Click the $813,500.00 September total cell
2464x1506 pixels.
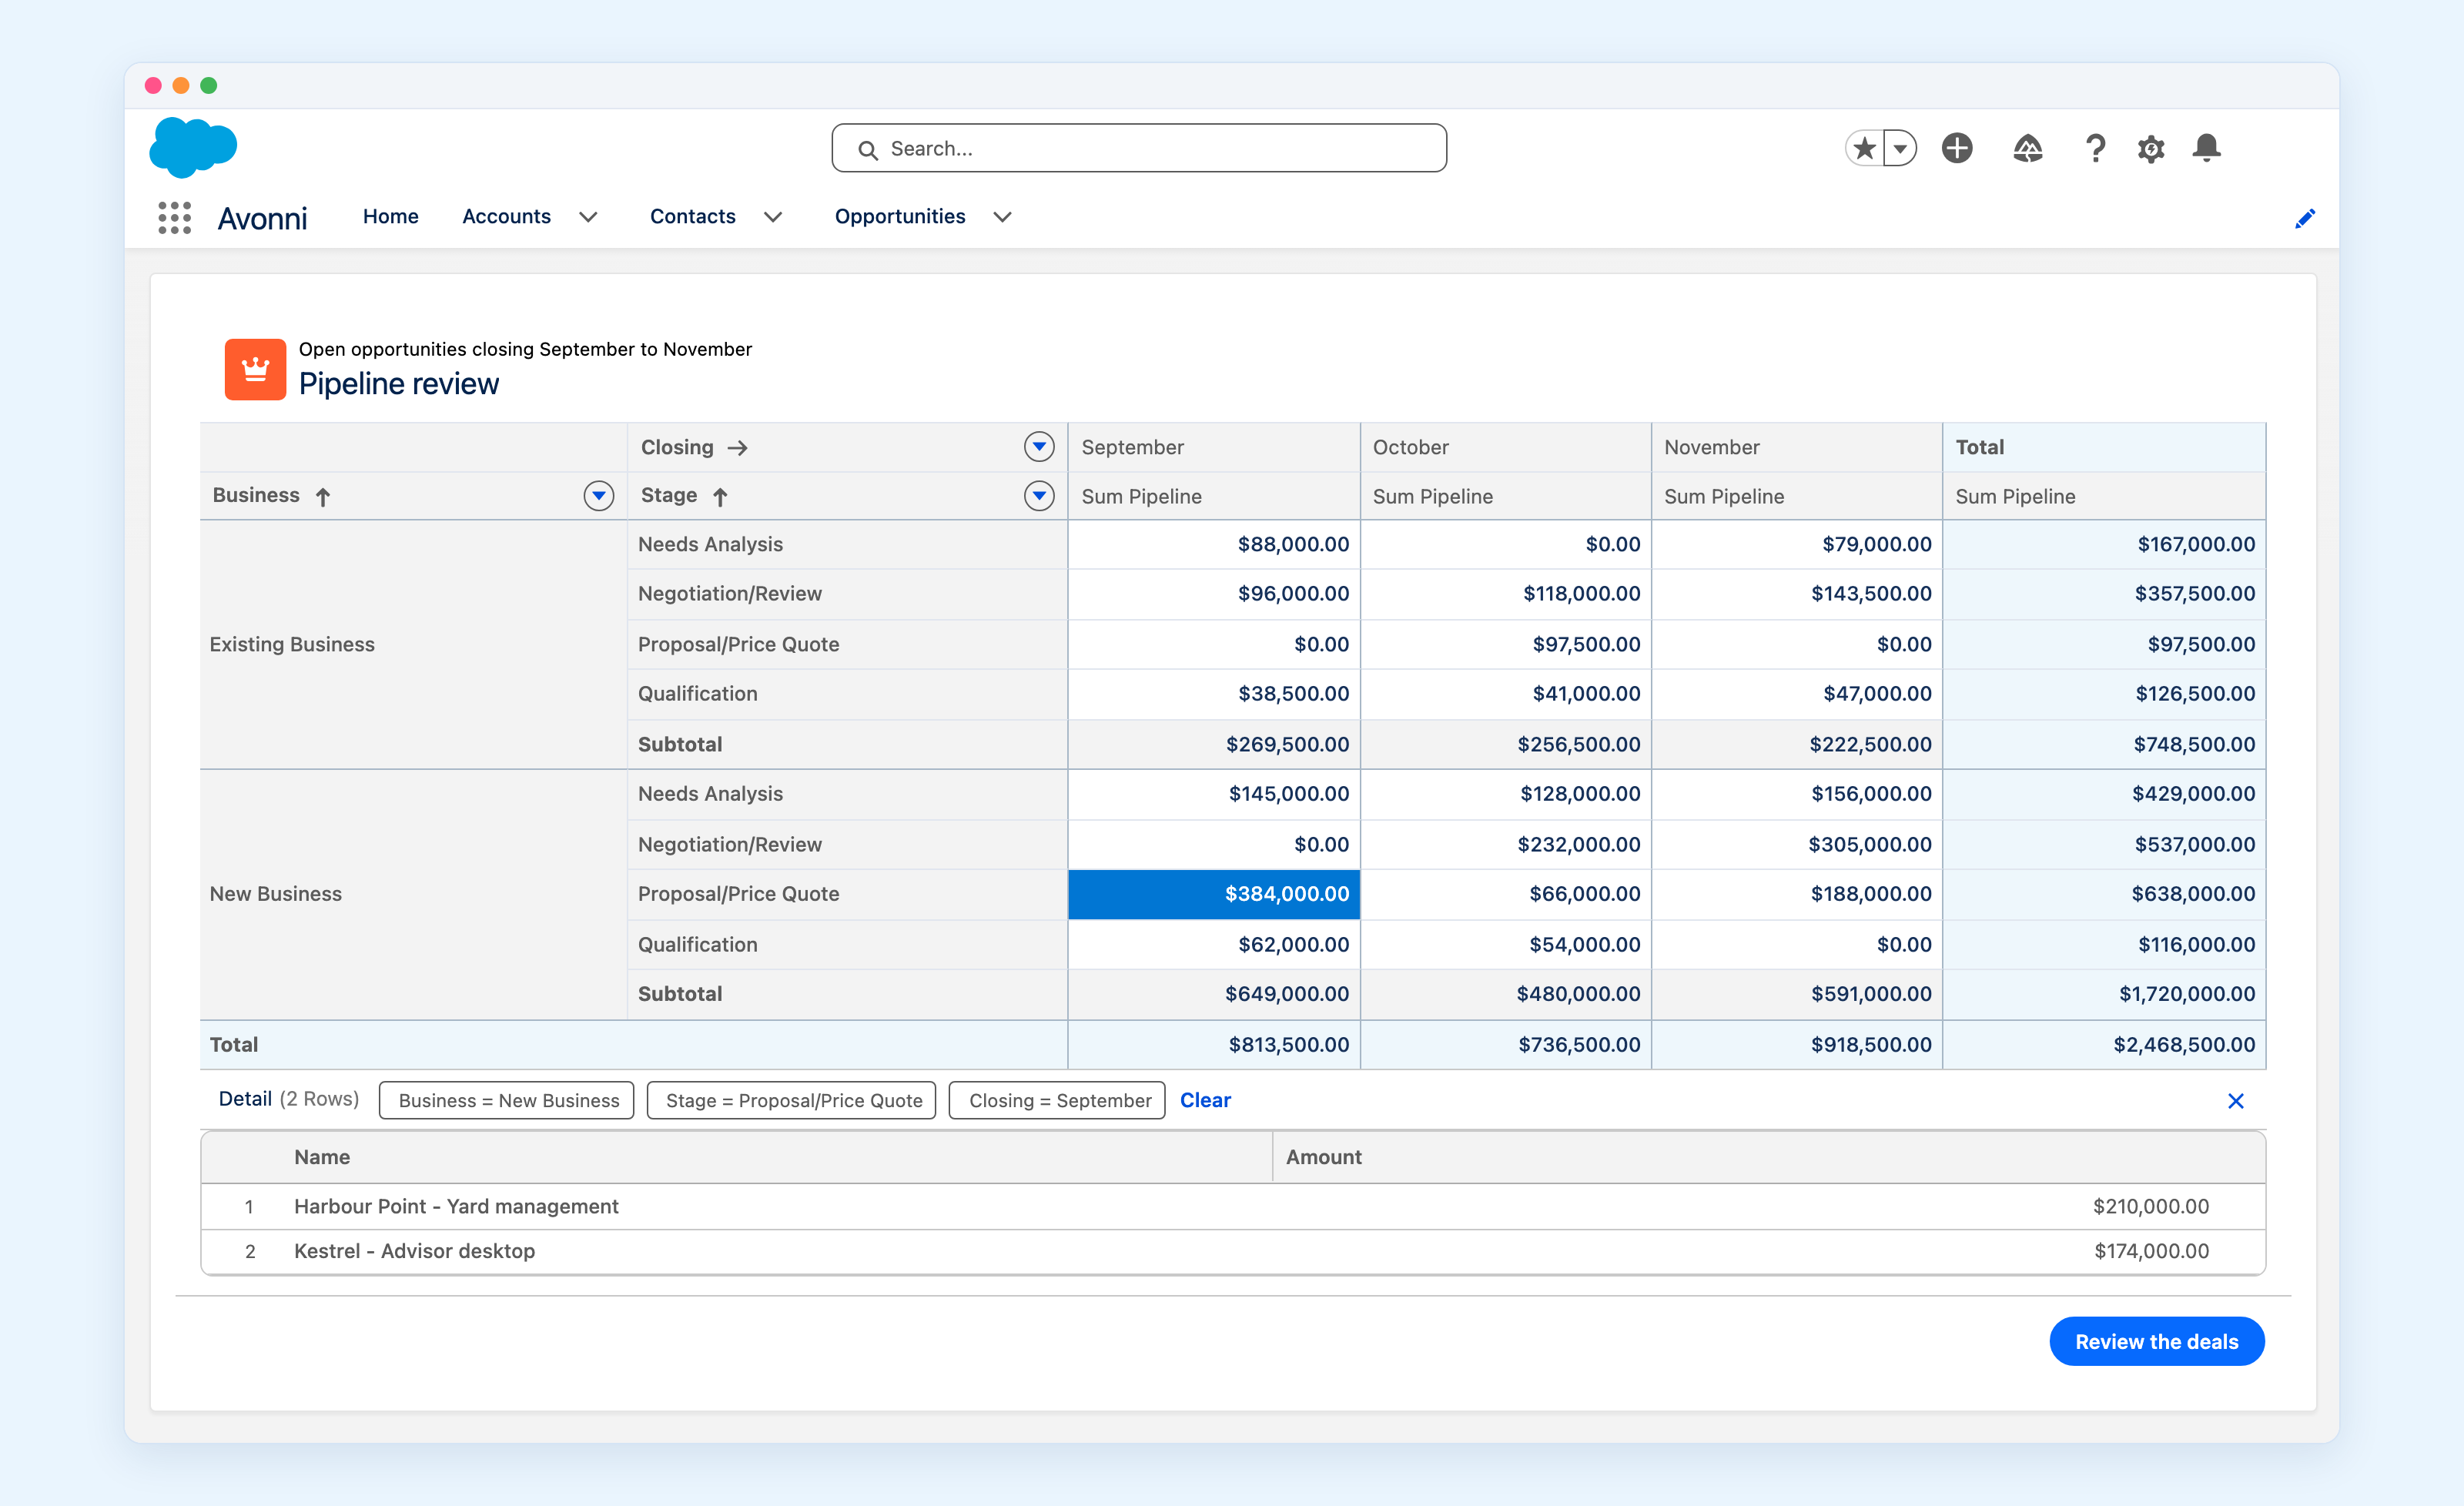point(1214,1045)
